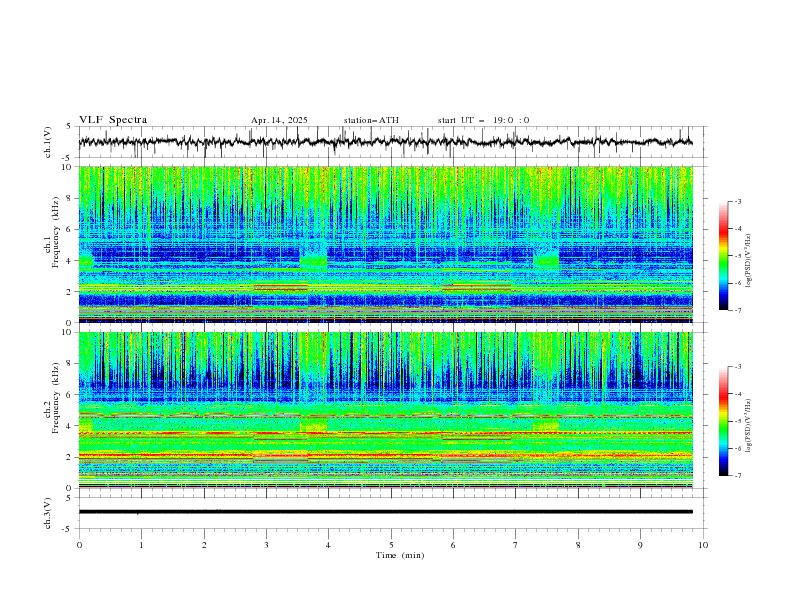Click the ch.2 color bar "log(PSD)(V²/Hz)" label
Image resolution: width=792 pixels, height=612 pixels.
[749, 425]
